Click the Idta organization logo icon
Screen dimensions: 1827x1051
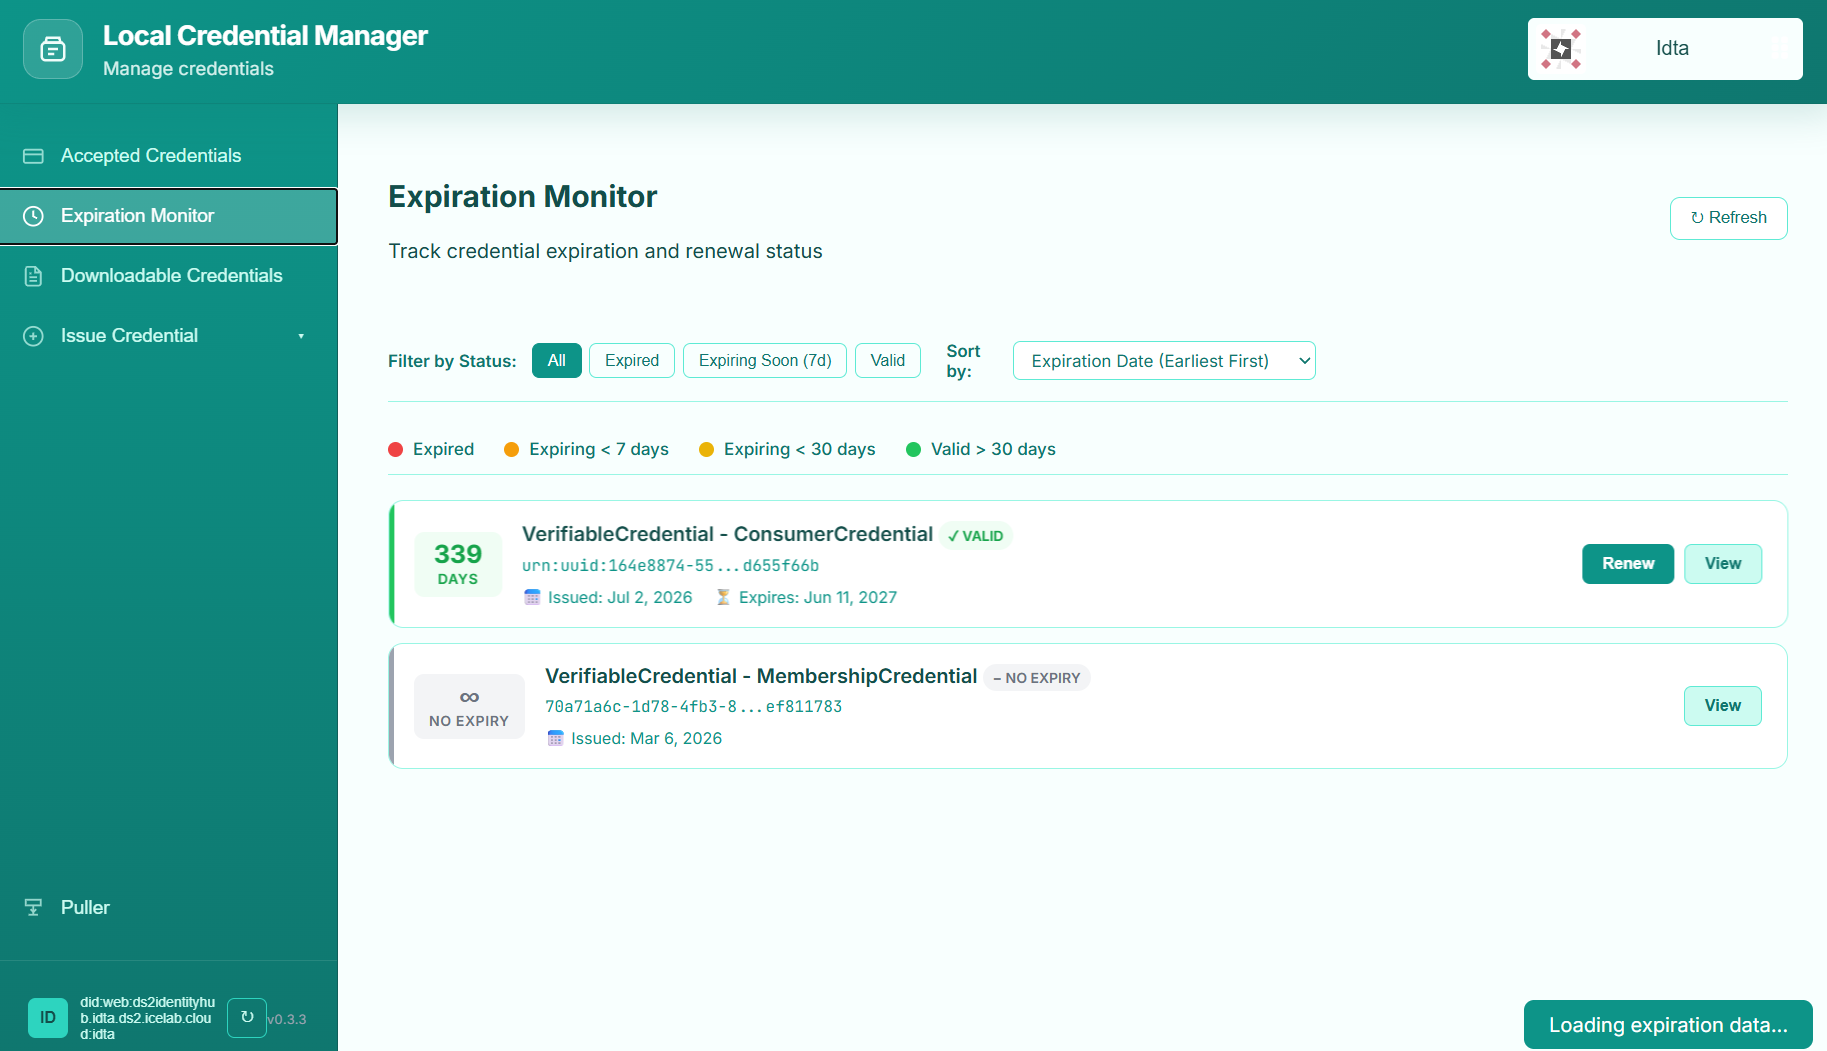coord(1560,49)
